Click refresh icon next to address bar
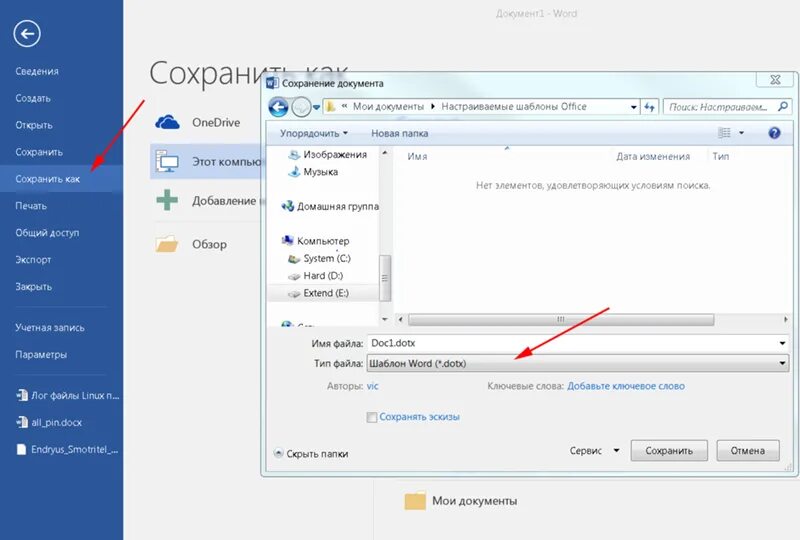Viewport: 800px width, 540px height. 649,107
